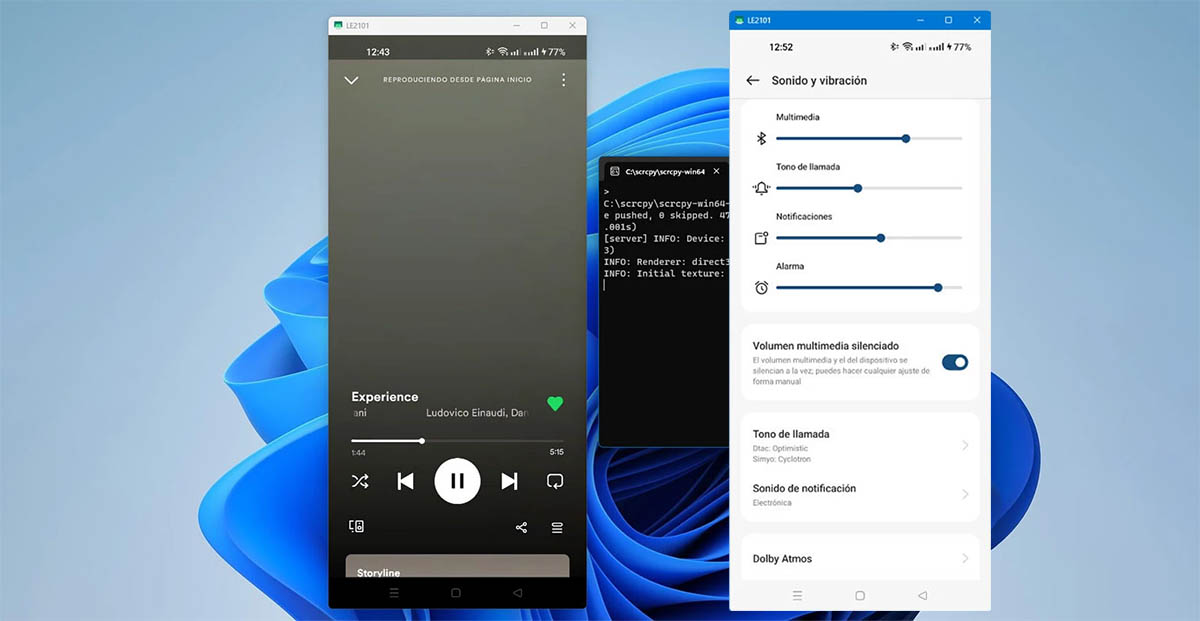Open the devices icon below the playback controls
The image size is (1200, 621).
pos(357,525)
